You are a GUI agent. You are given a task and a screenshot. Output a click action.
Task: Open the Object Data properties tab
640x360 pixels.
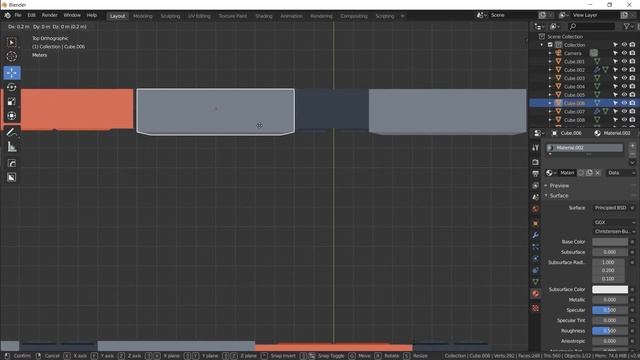(x=535, y=282)
